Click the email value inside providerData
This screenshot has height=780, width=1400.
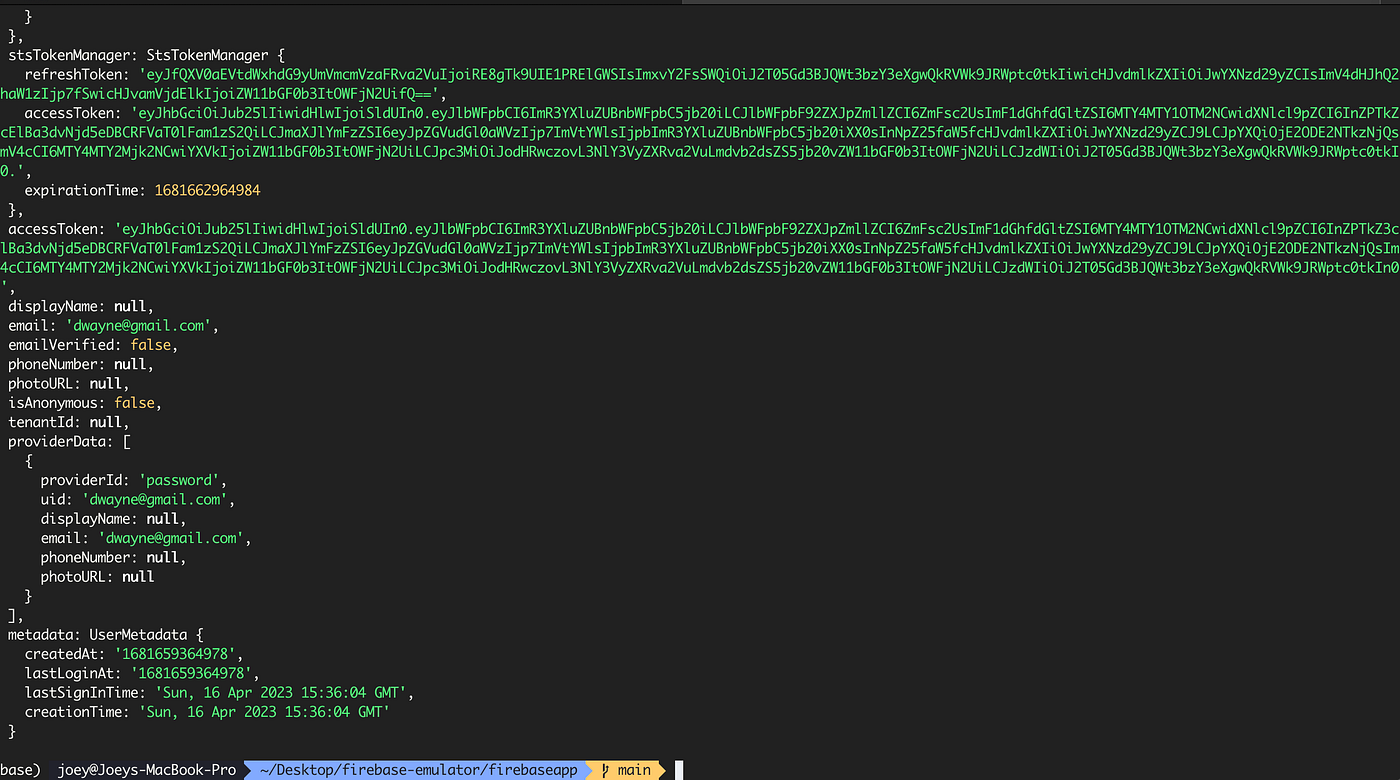[171, 538]
